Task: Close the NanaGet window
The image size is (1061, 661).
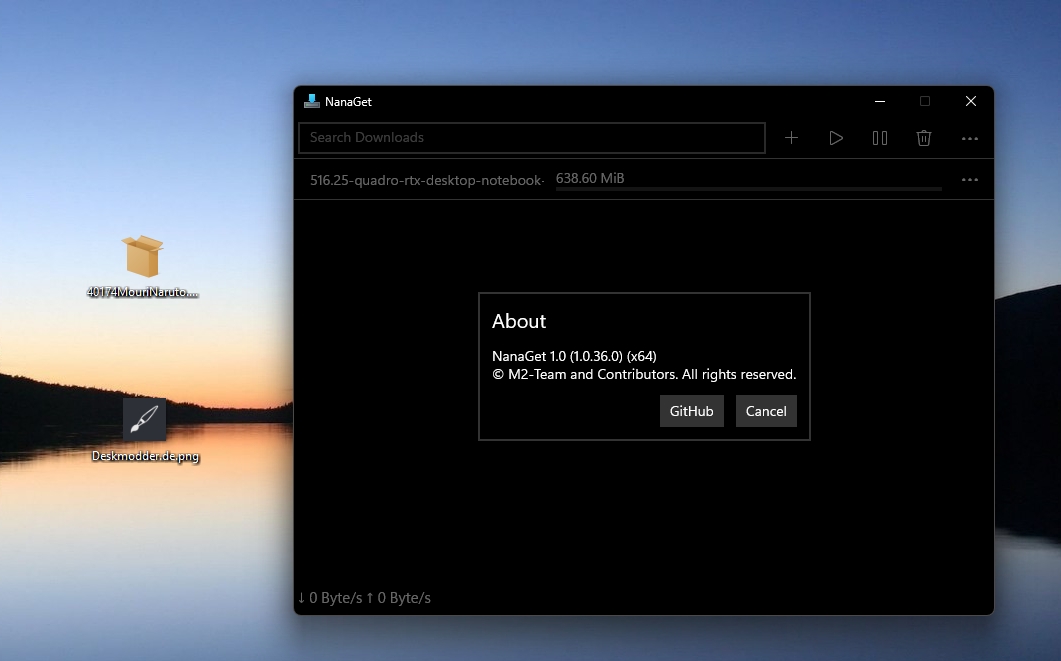Action: click(970, 101)
